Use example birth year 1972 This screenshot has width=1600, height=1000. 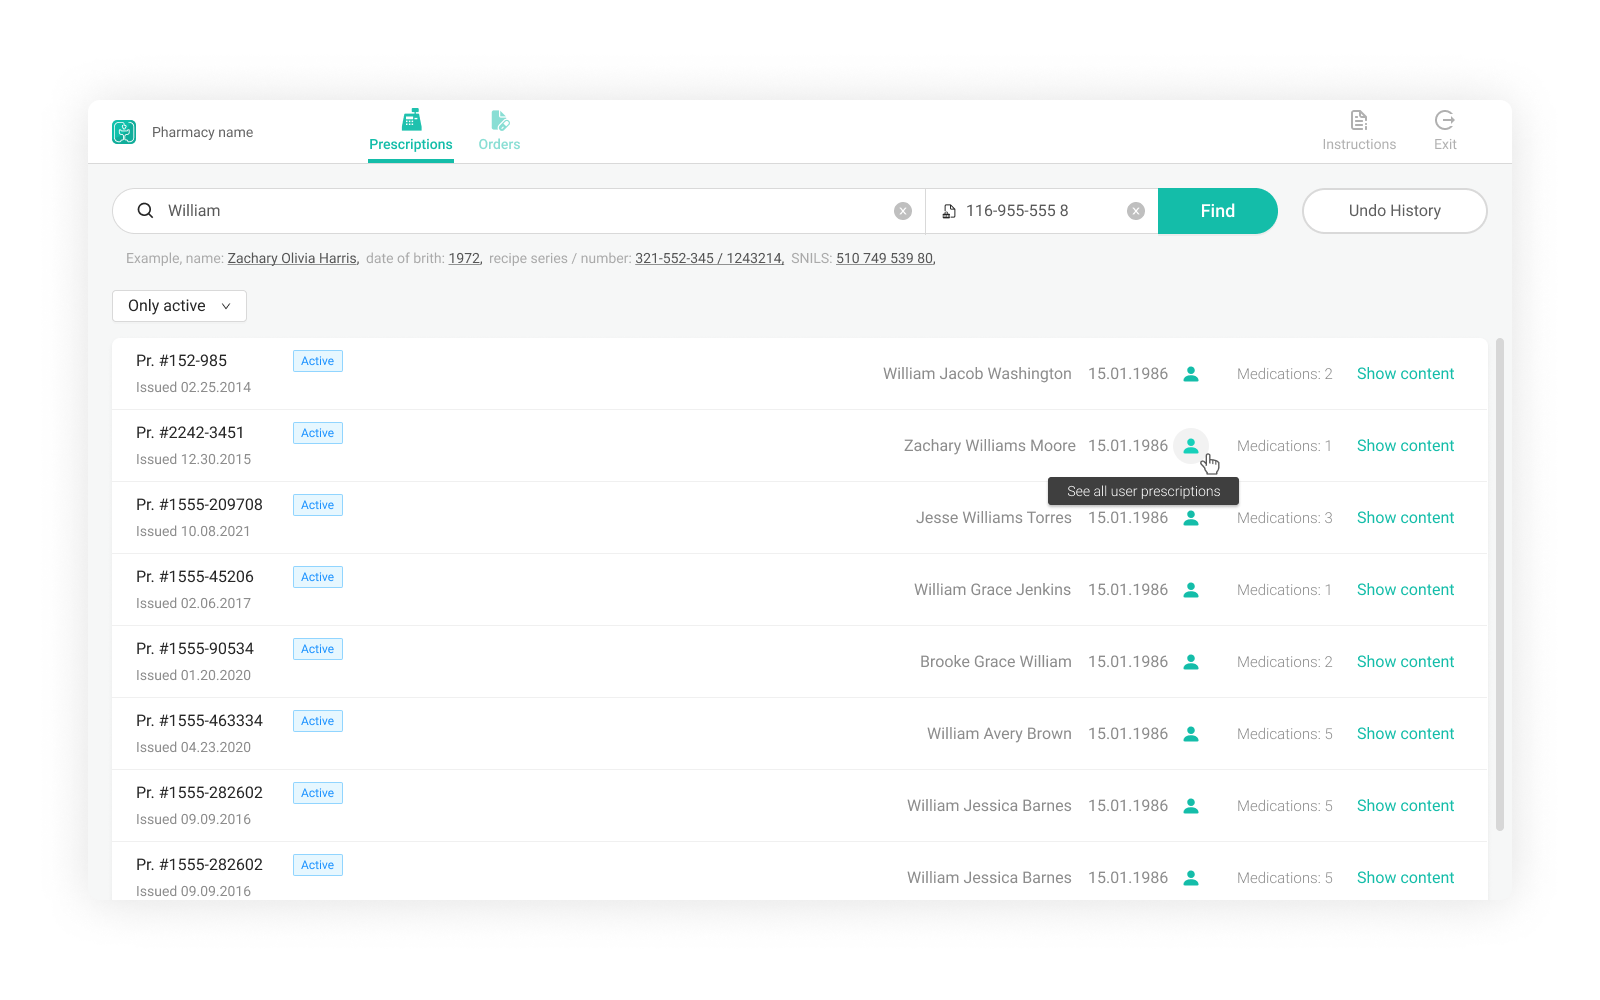coord(465,258)
